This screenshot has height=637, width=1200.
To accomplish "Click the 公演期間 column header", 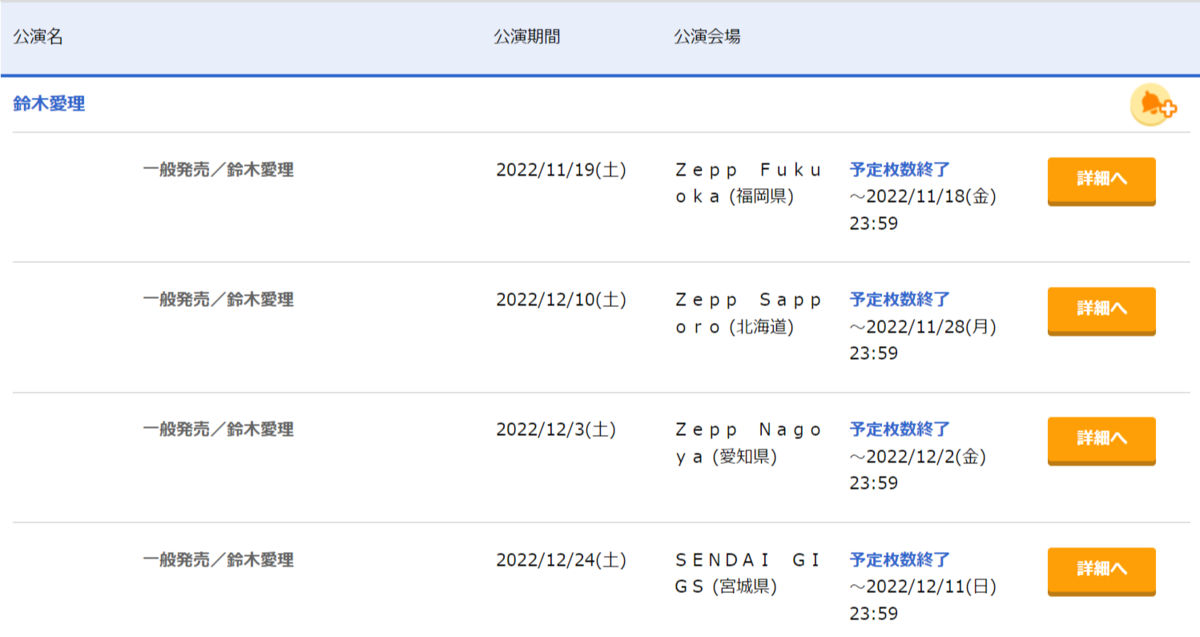I will pos(527,37).
